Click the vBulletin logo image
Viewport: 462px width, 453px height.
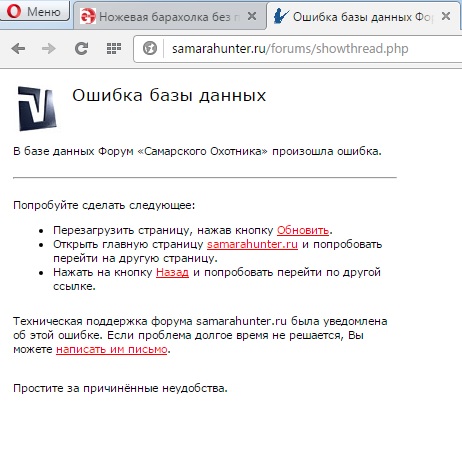click(x=37, y=108)
